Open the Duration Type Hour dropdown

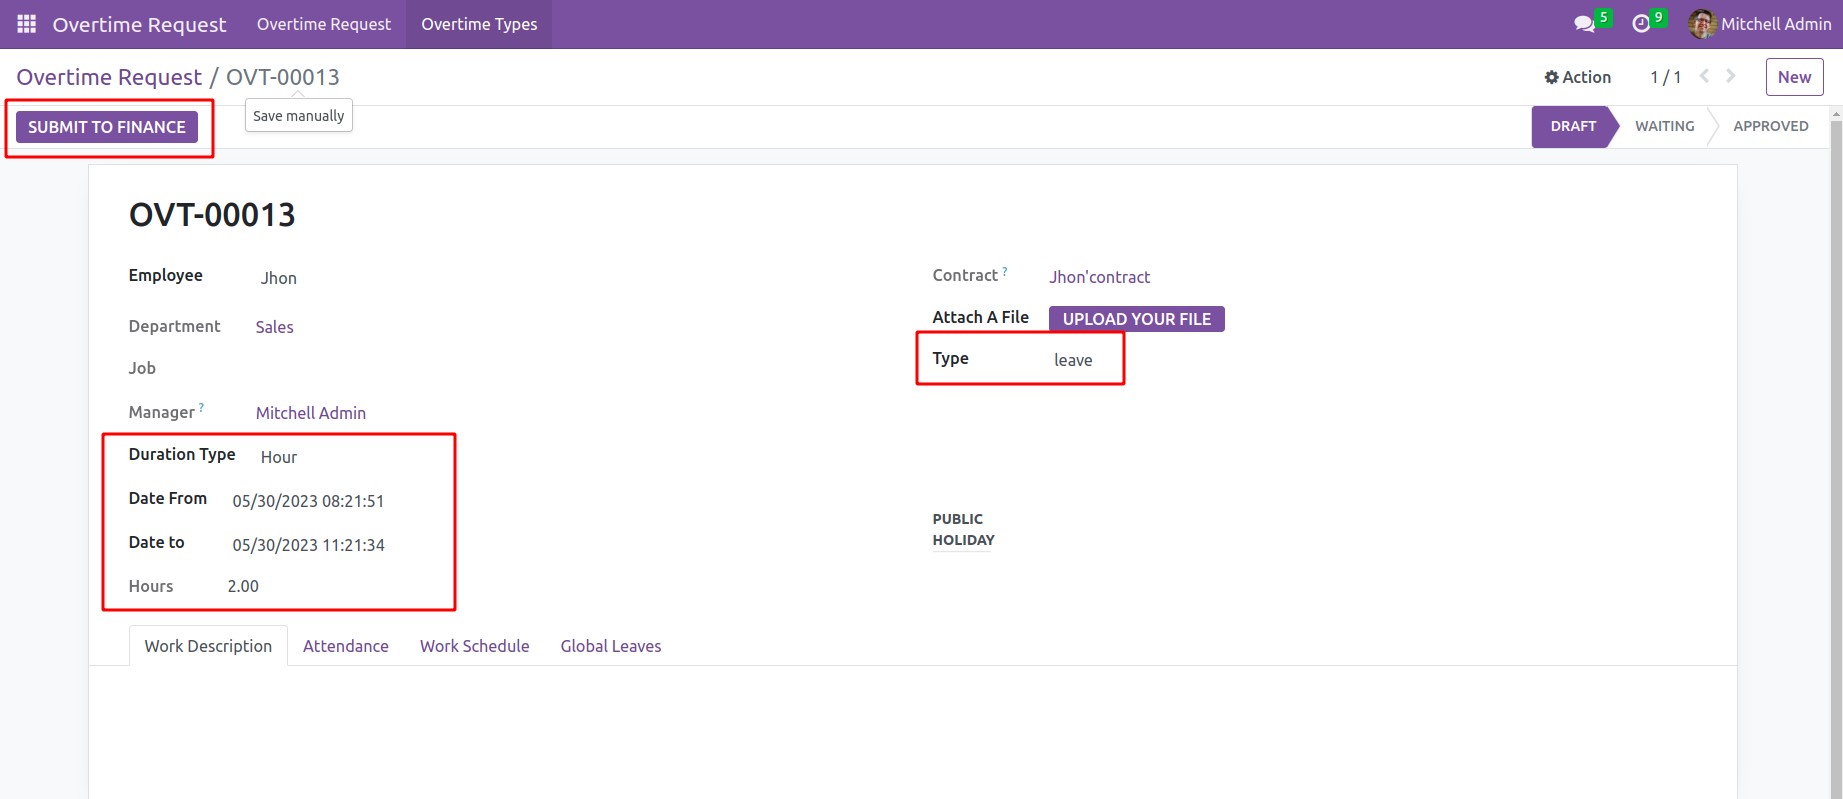tap(279, 457)
